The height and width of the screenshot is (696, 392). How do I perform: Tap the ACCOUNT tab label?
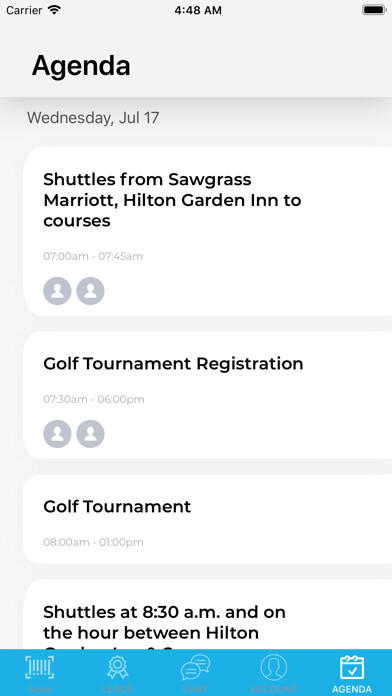point(273,689)
